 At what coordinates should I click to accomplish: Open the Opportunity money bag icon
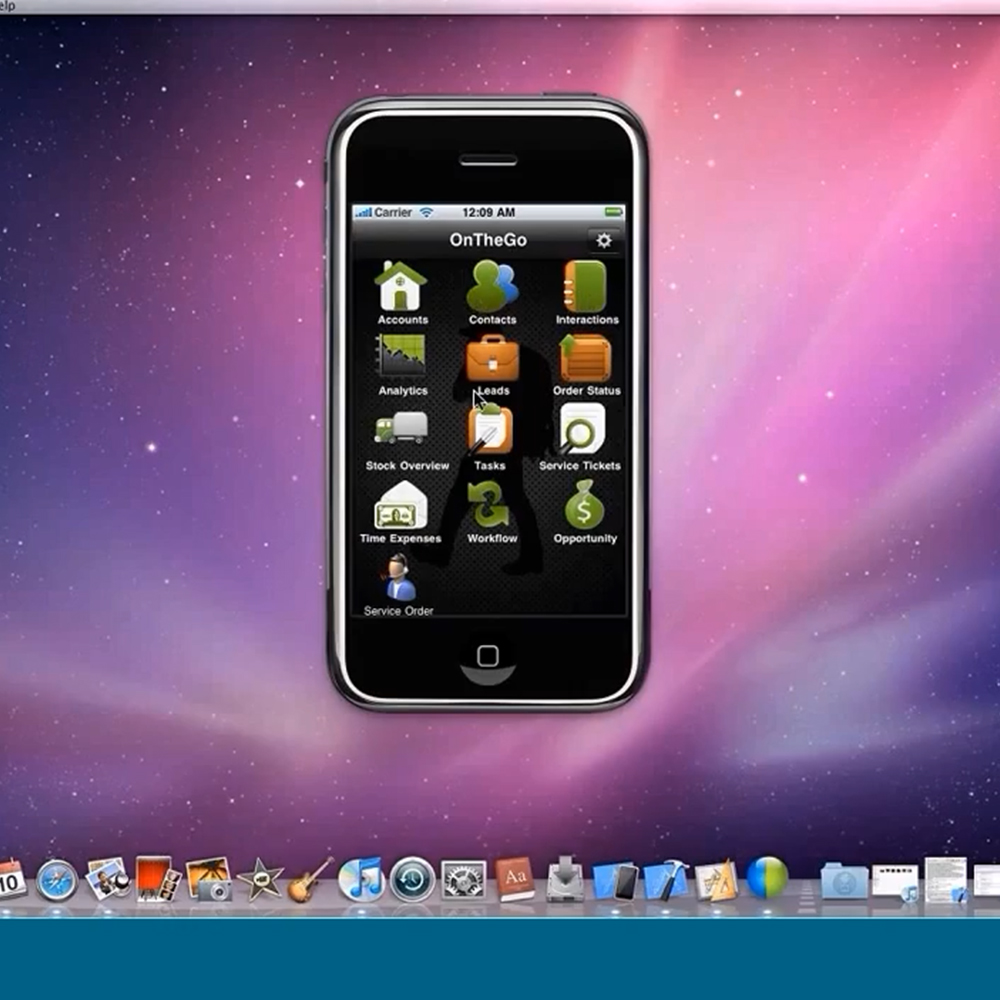(584, 504)
